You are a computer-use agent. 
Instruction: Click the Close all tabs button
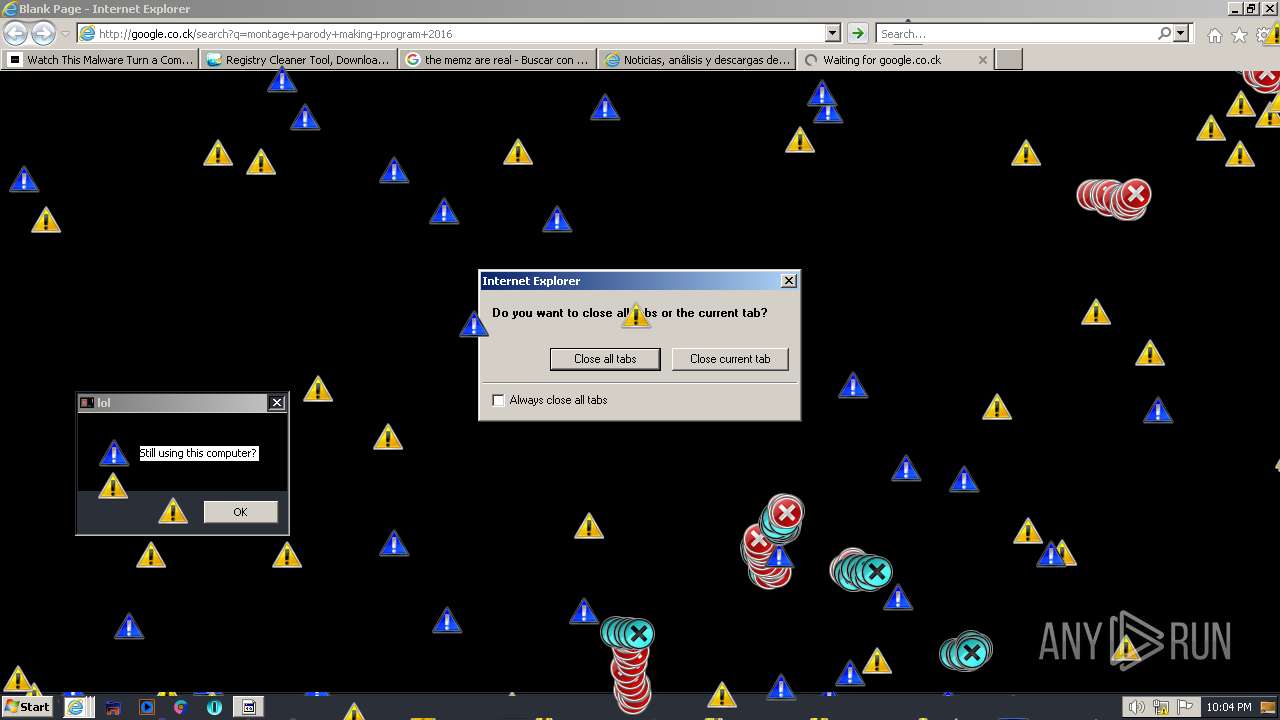point(605,359)
